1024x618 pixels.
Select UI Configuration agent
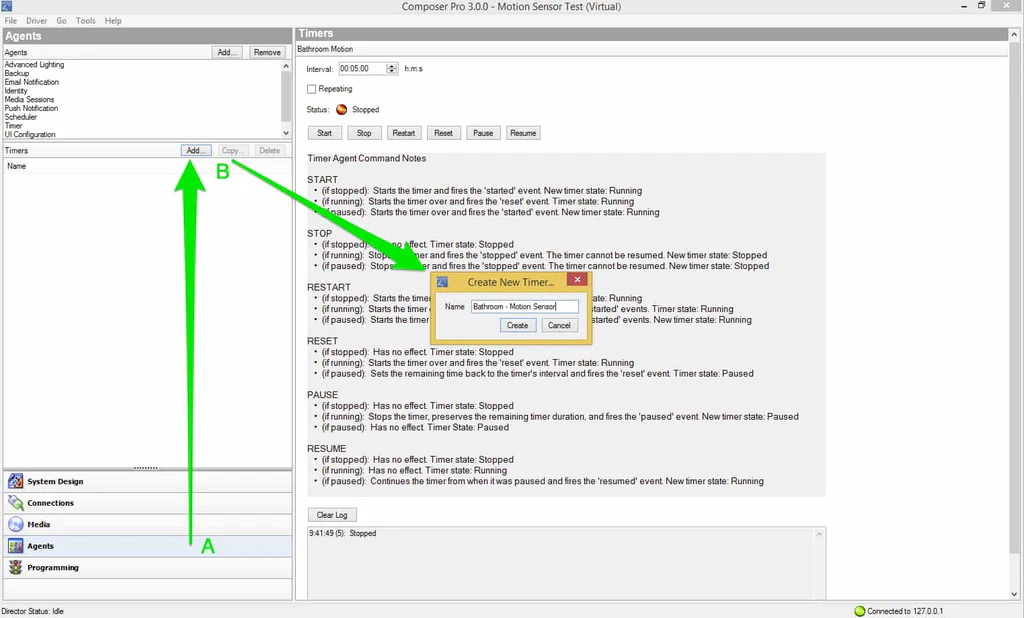30,135
